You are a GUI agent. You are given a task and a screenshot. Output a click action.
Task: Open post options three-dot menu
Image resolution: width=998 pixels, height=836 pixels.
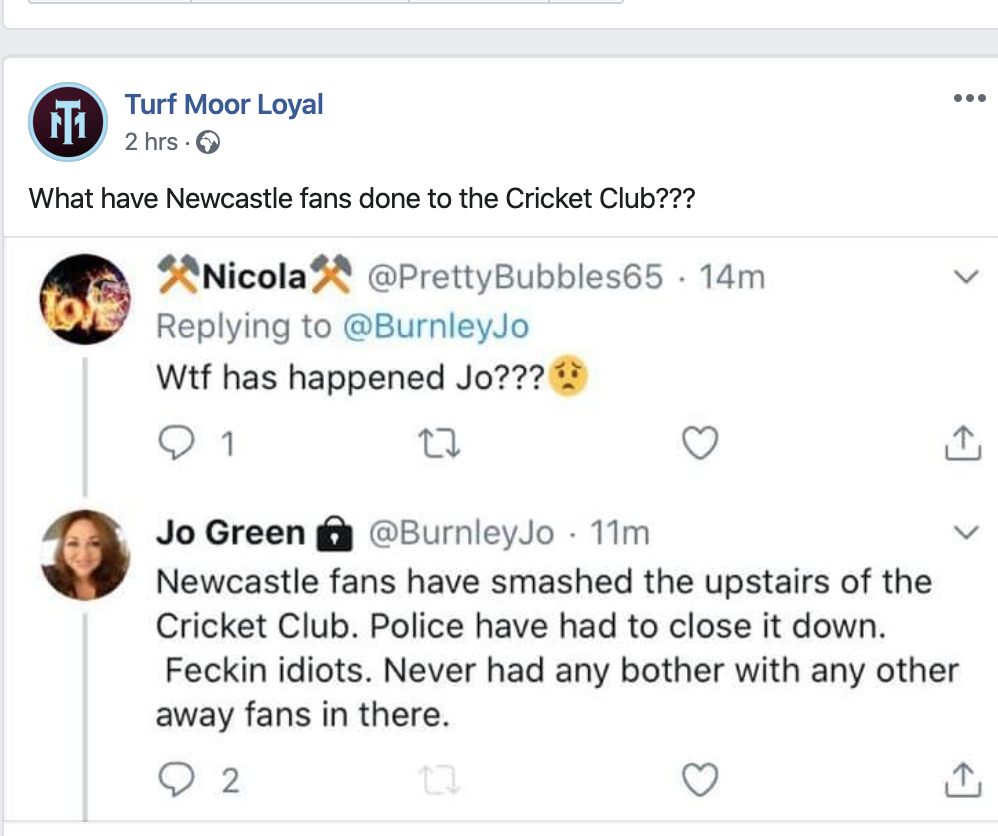tap(969, 98)
